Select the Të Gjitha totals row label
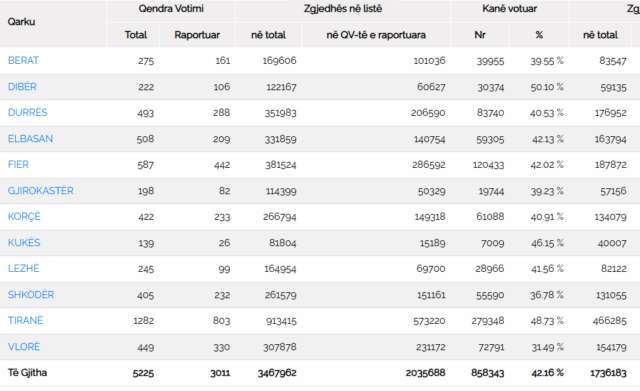Viewport: 640px width, 391px height. coord(27,373)
